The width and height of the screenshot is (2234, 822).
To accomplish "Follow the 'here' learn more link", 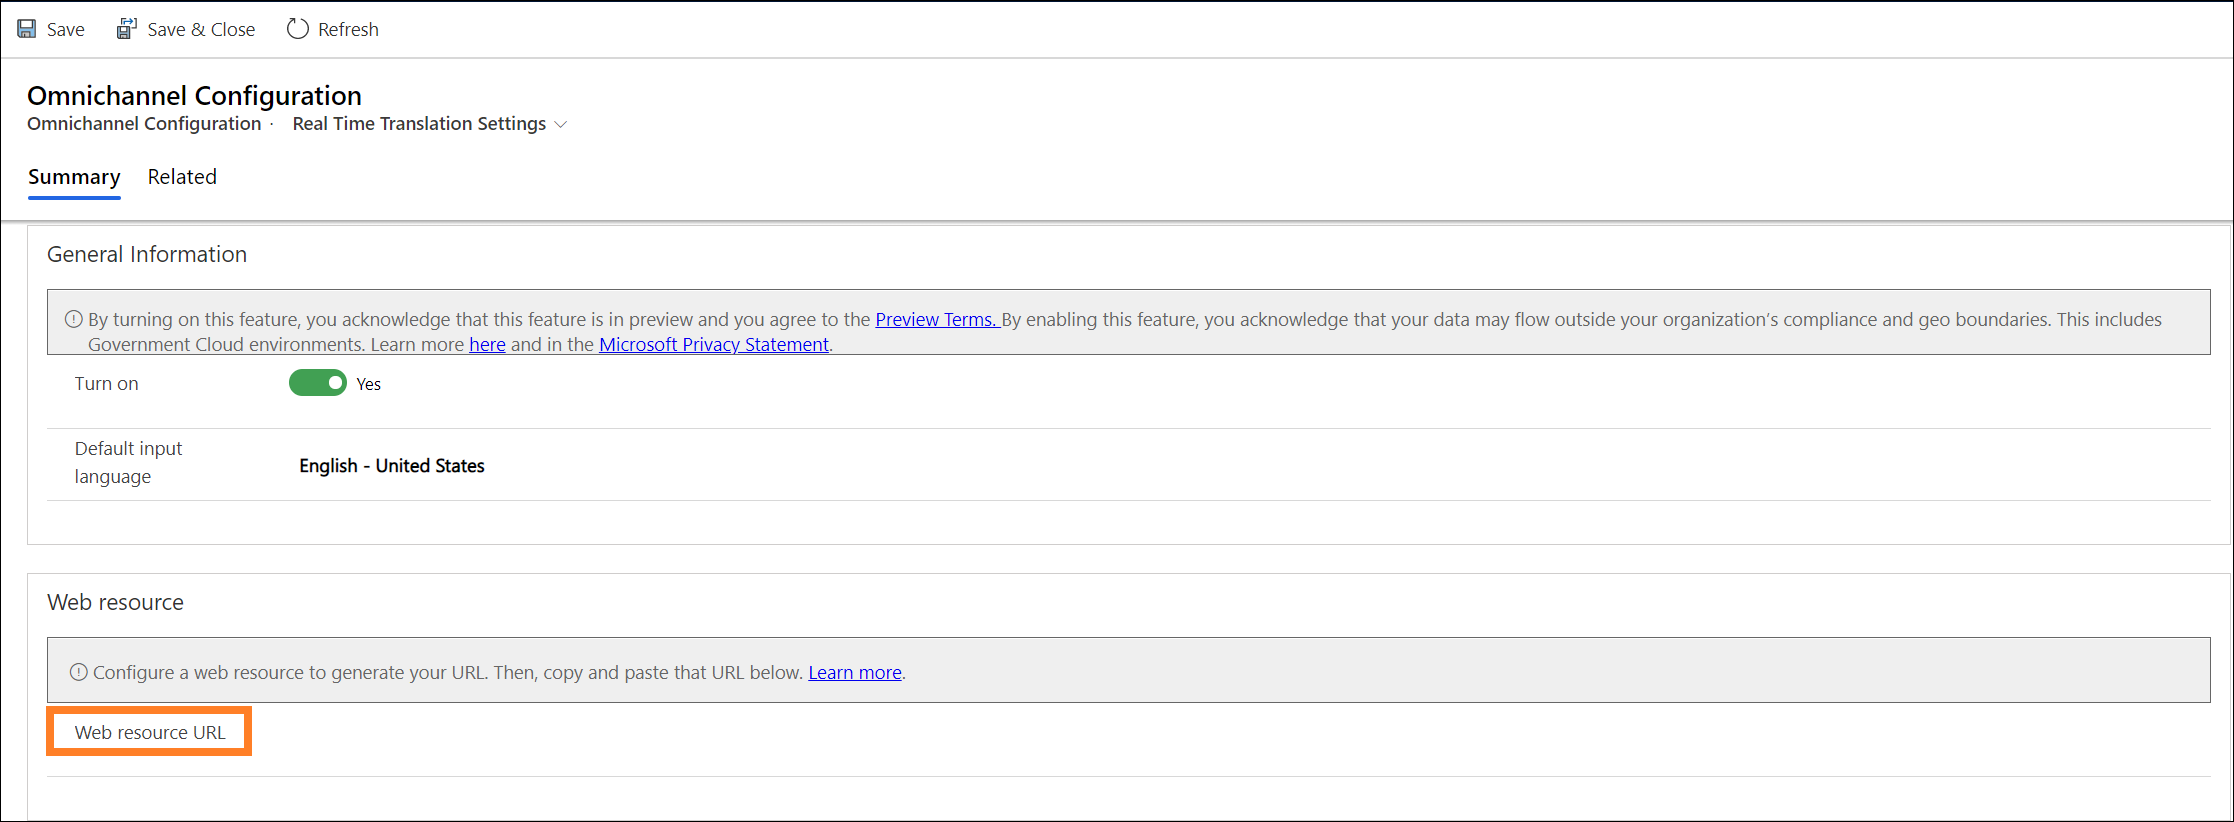I will (487, 344).
